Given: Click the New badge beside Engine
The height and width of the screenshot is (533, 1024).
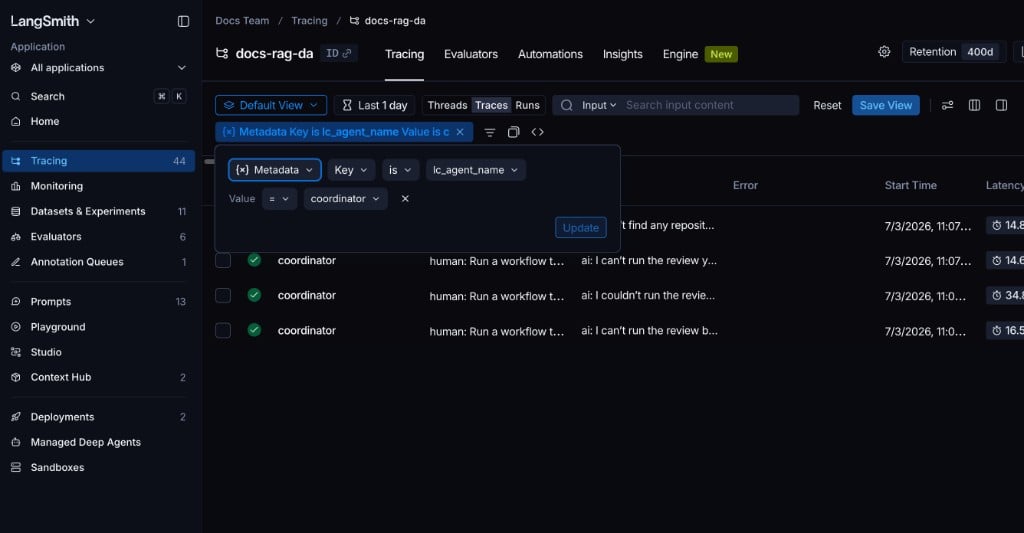Looking at the screenshot, I should pos(721,54).
